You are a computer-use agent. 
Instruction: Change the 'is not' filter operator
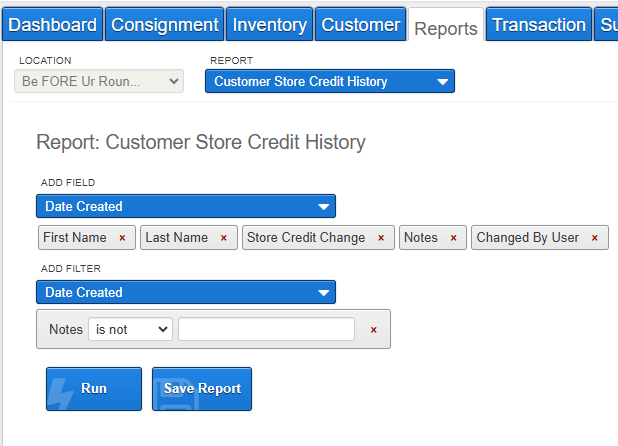tap(130, 329)
